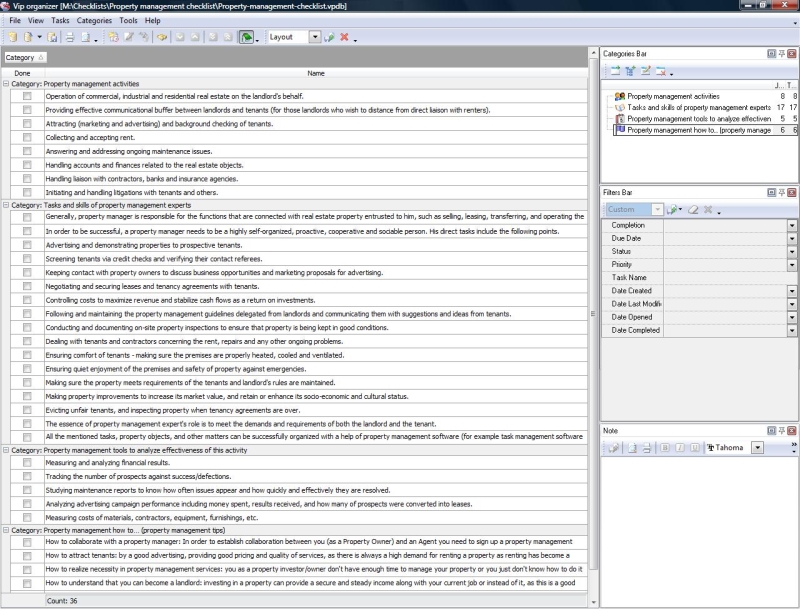Click the red X delete layout icon

[344, 37]
